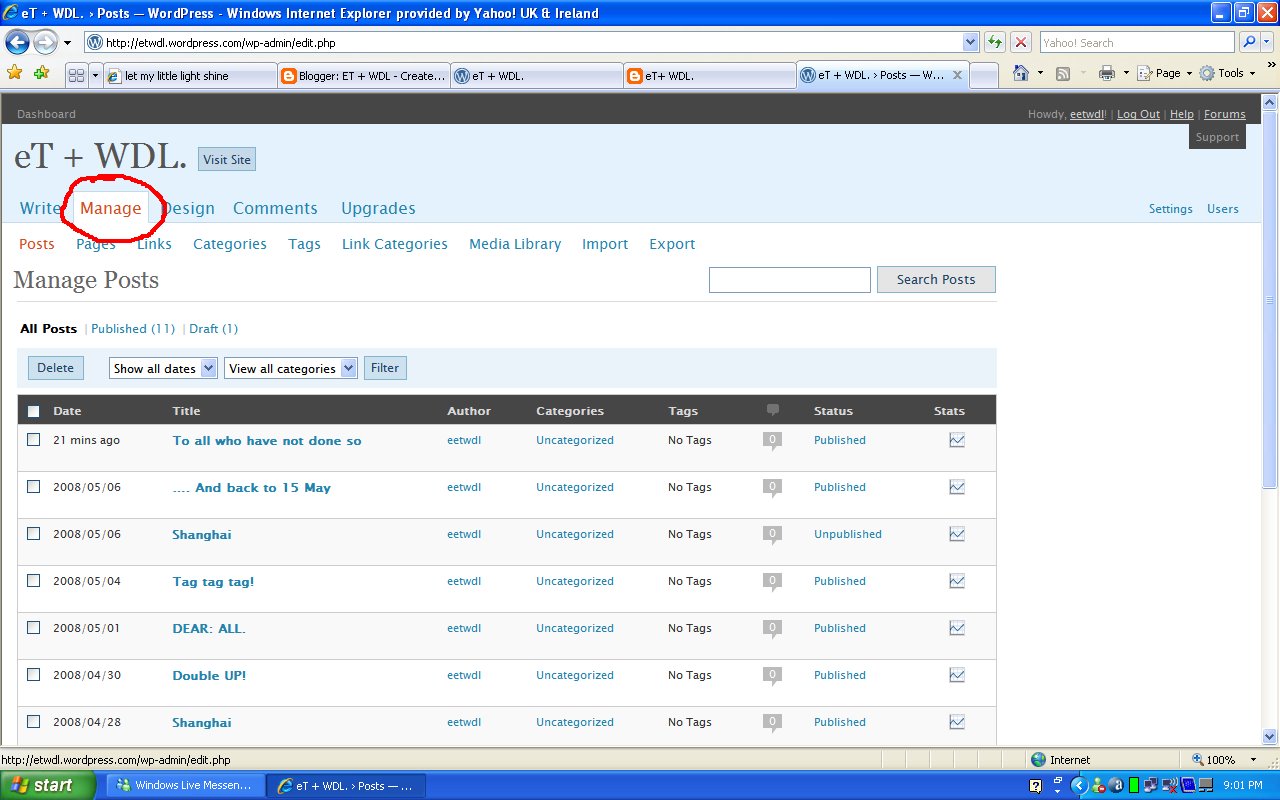Close the active 'eT + WDL. › Posts' tab
This screenshot has width=1280, height=800.
[957, 75]
